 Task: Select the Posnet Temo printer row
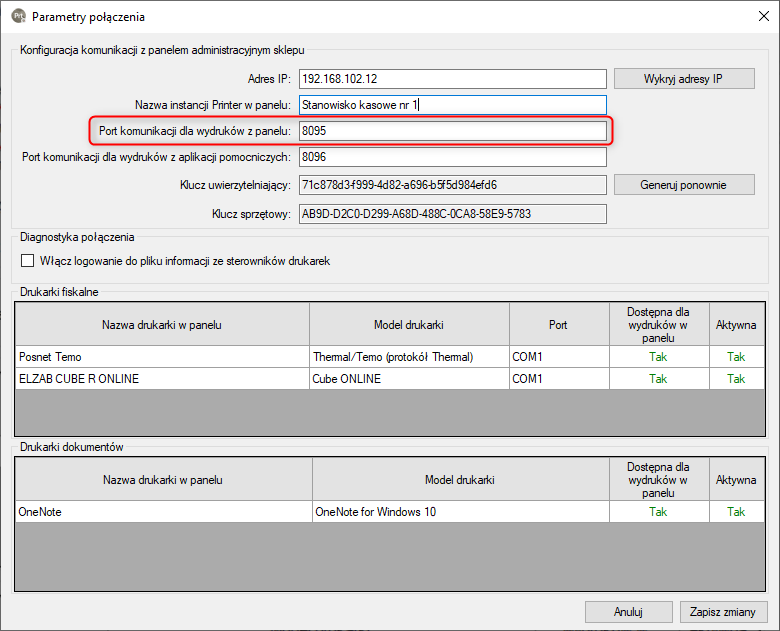pyautogui.click(x=160, y=356)
